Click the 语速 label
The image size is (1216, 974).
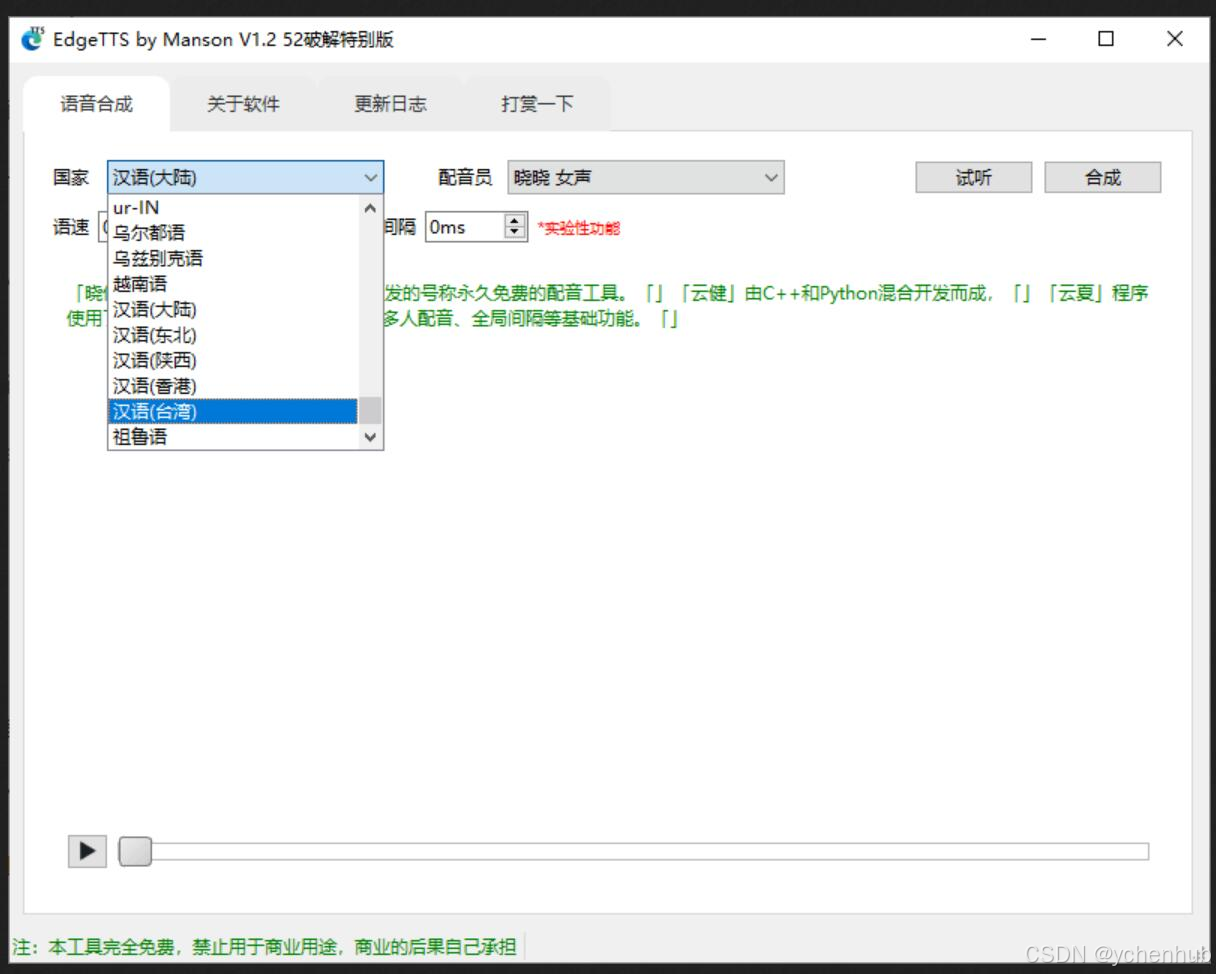click(71, 227)
